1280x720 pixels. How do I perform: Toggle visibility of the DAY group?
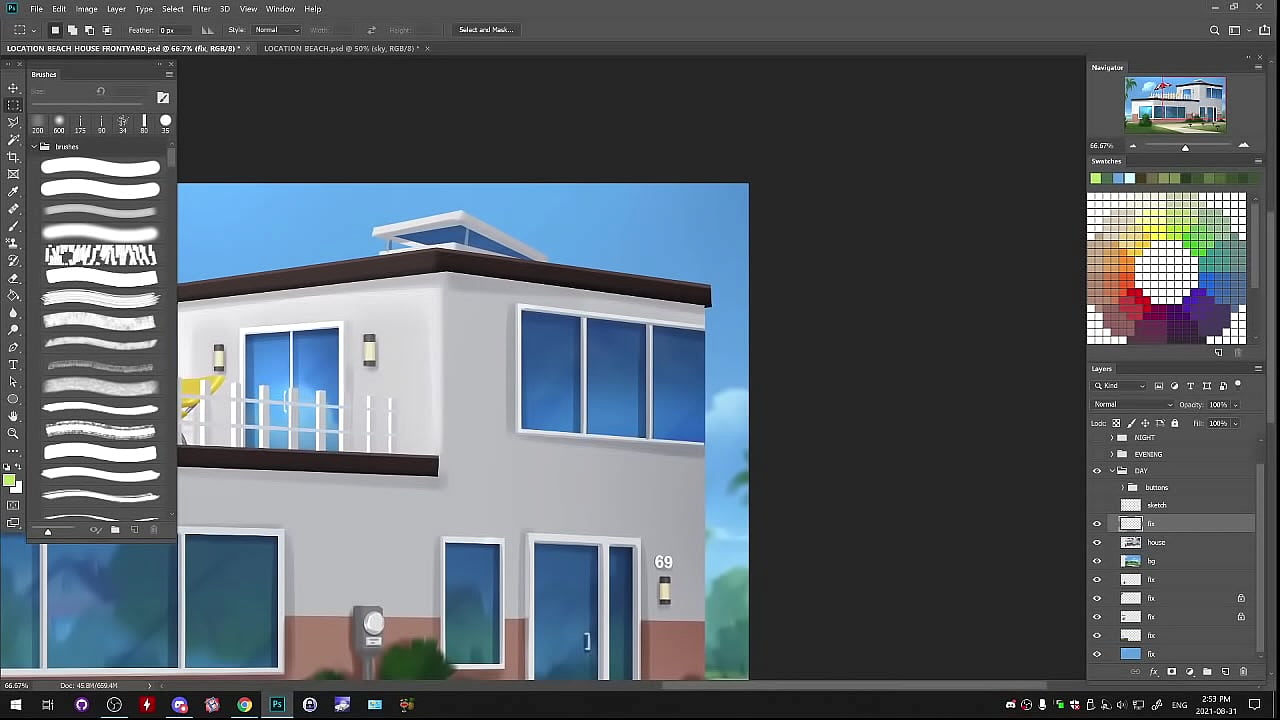pos(1097,471)
